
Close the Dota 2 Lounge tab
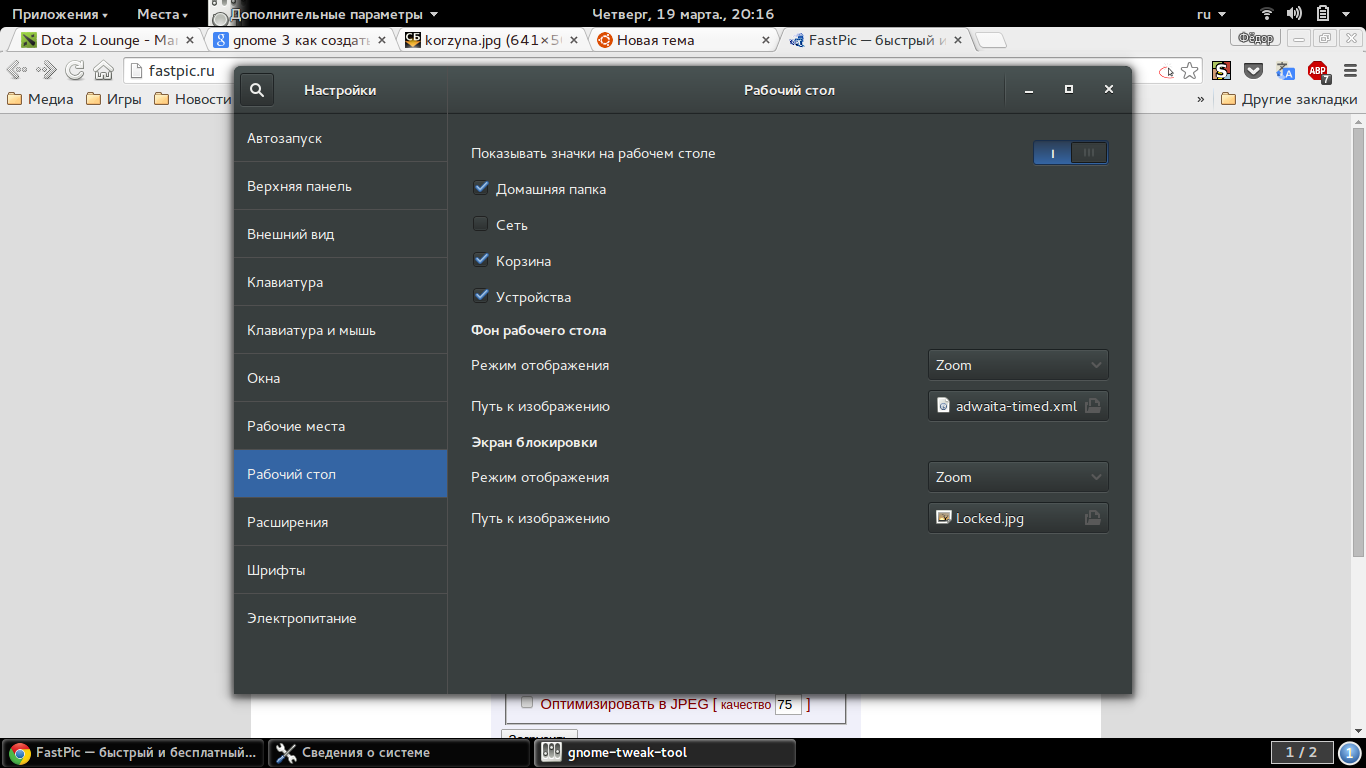tap(190, 40)
